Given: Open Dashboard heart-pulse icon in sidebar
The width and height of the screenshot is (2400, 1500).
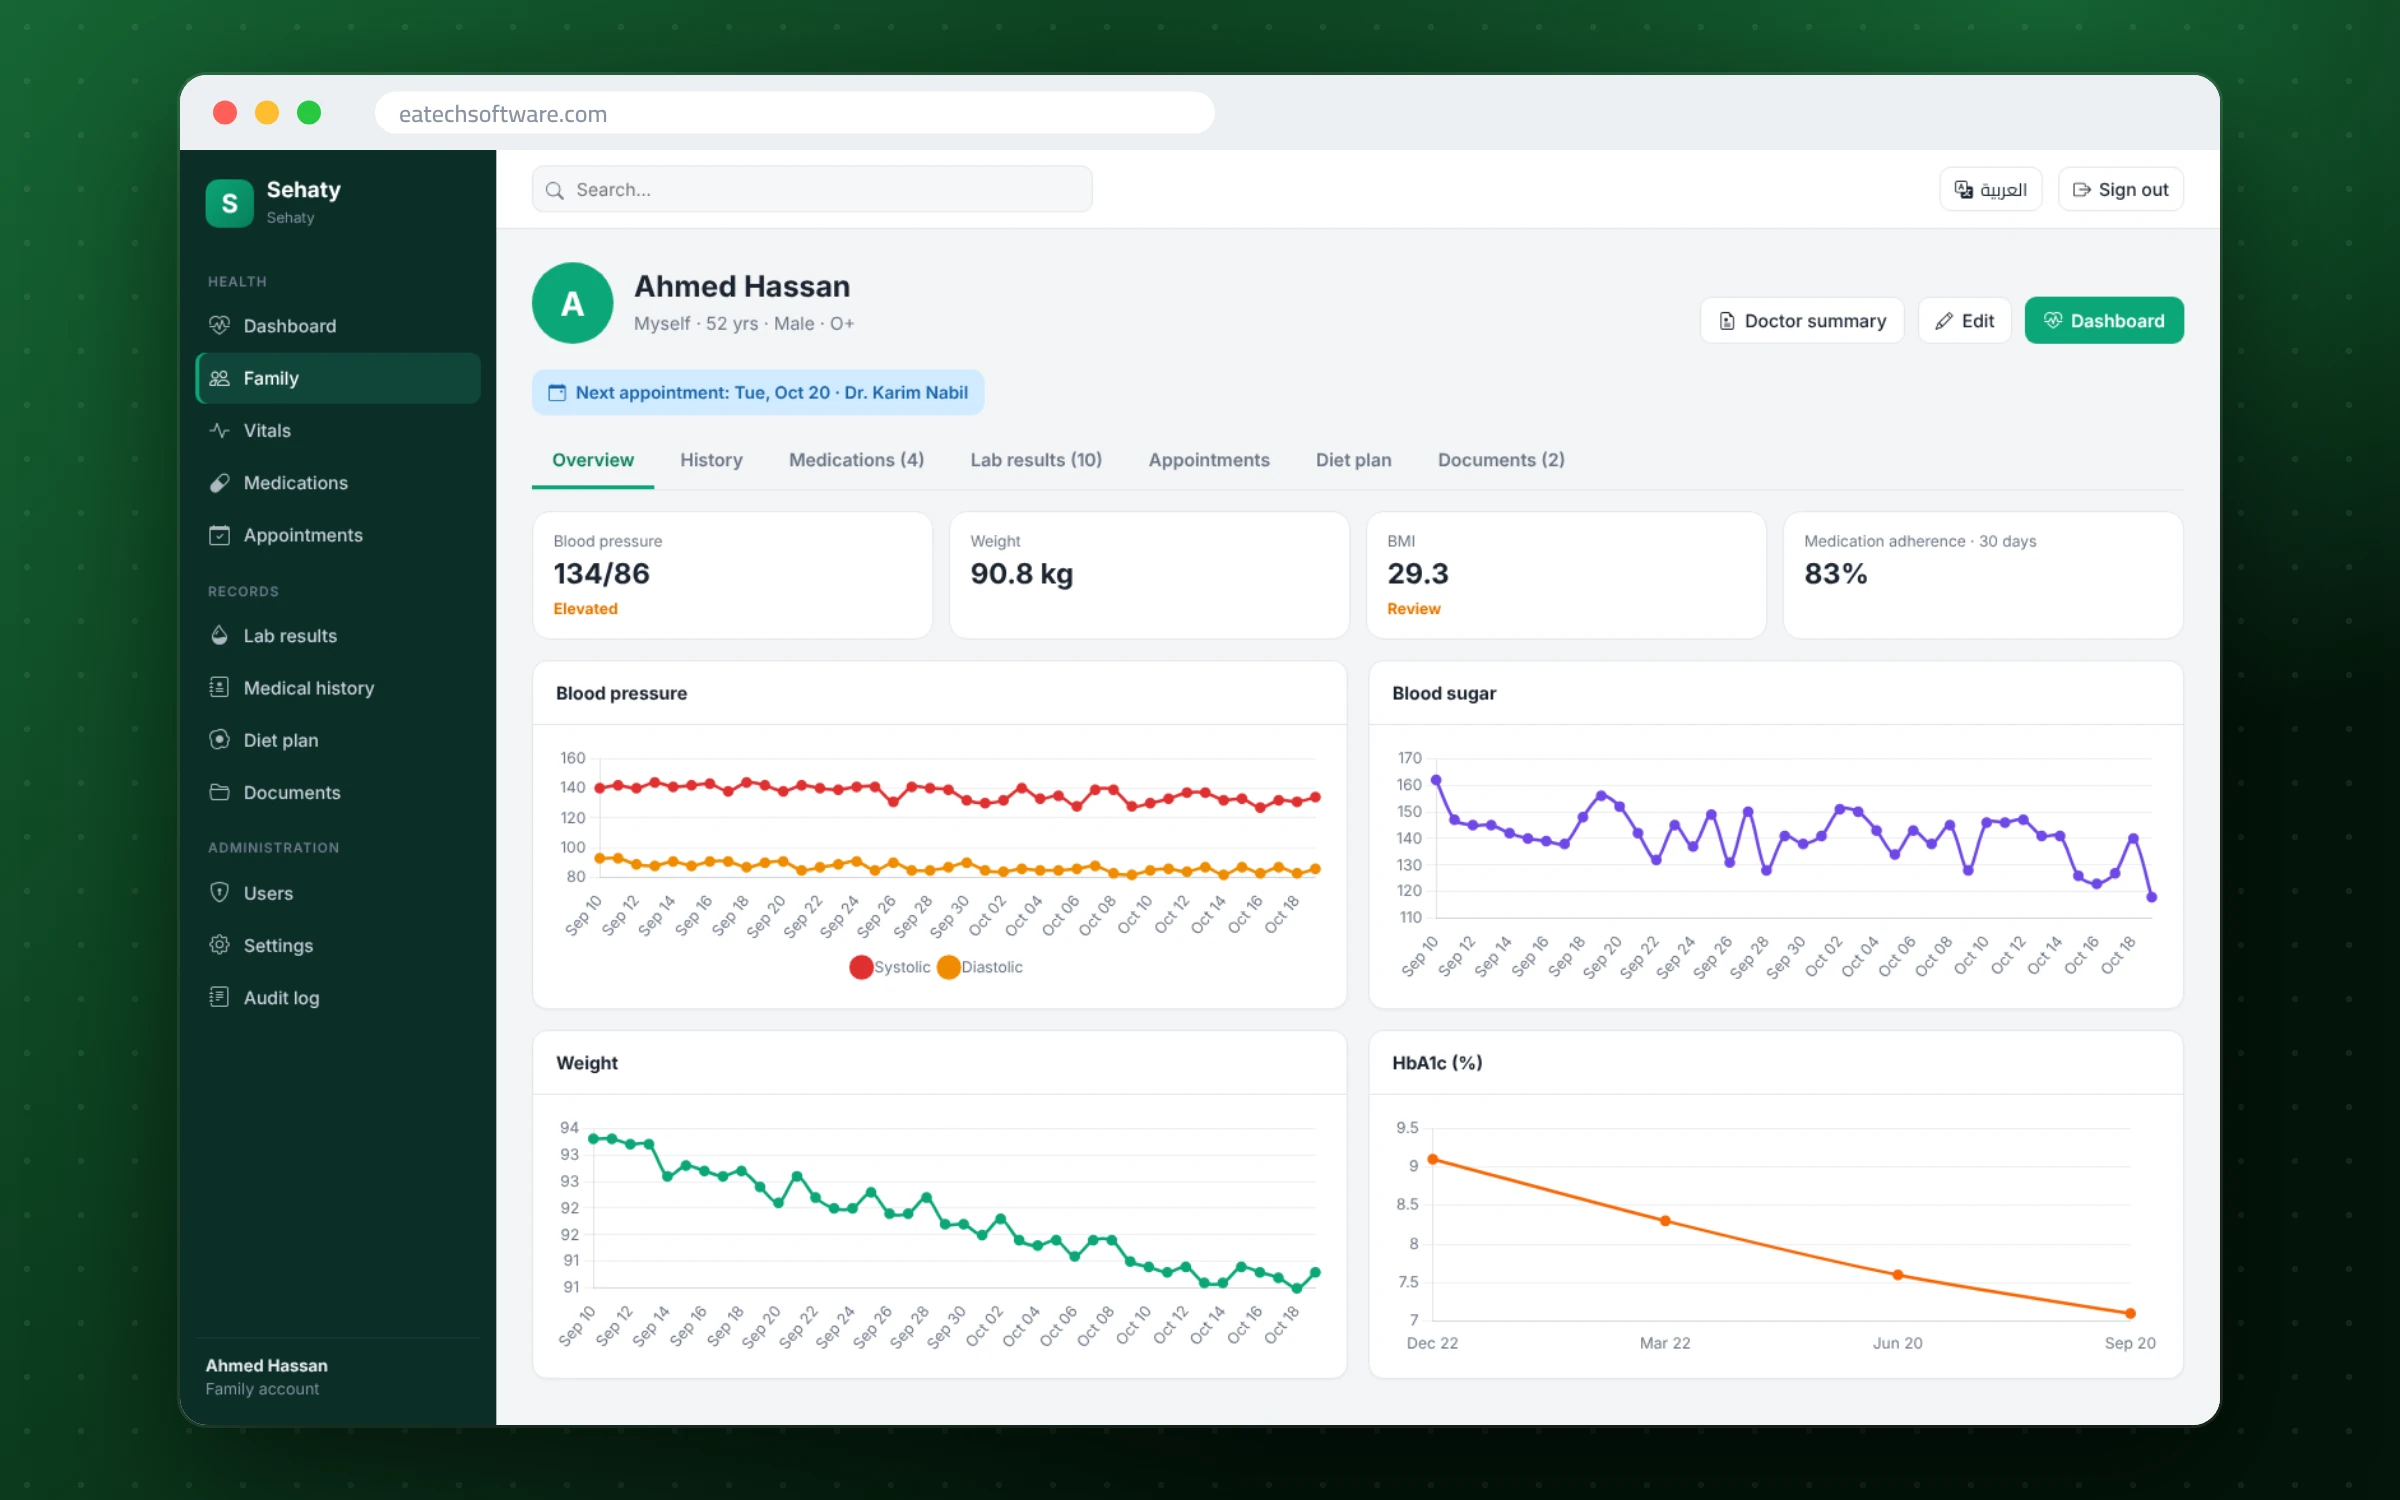Looking at the screenshot, I should point(219,325).
